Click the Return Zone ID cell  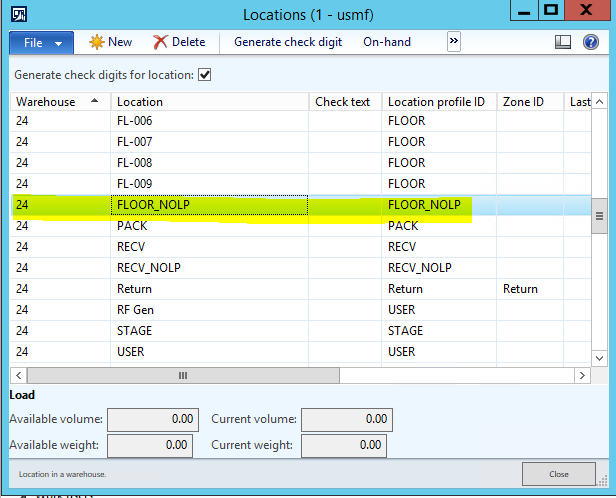(530, 289)
